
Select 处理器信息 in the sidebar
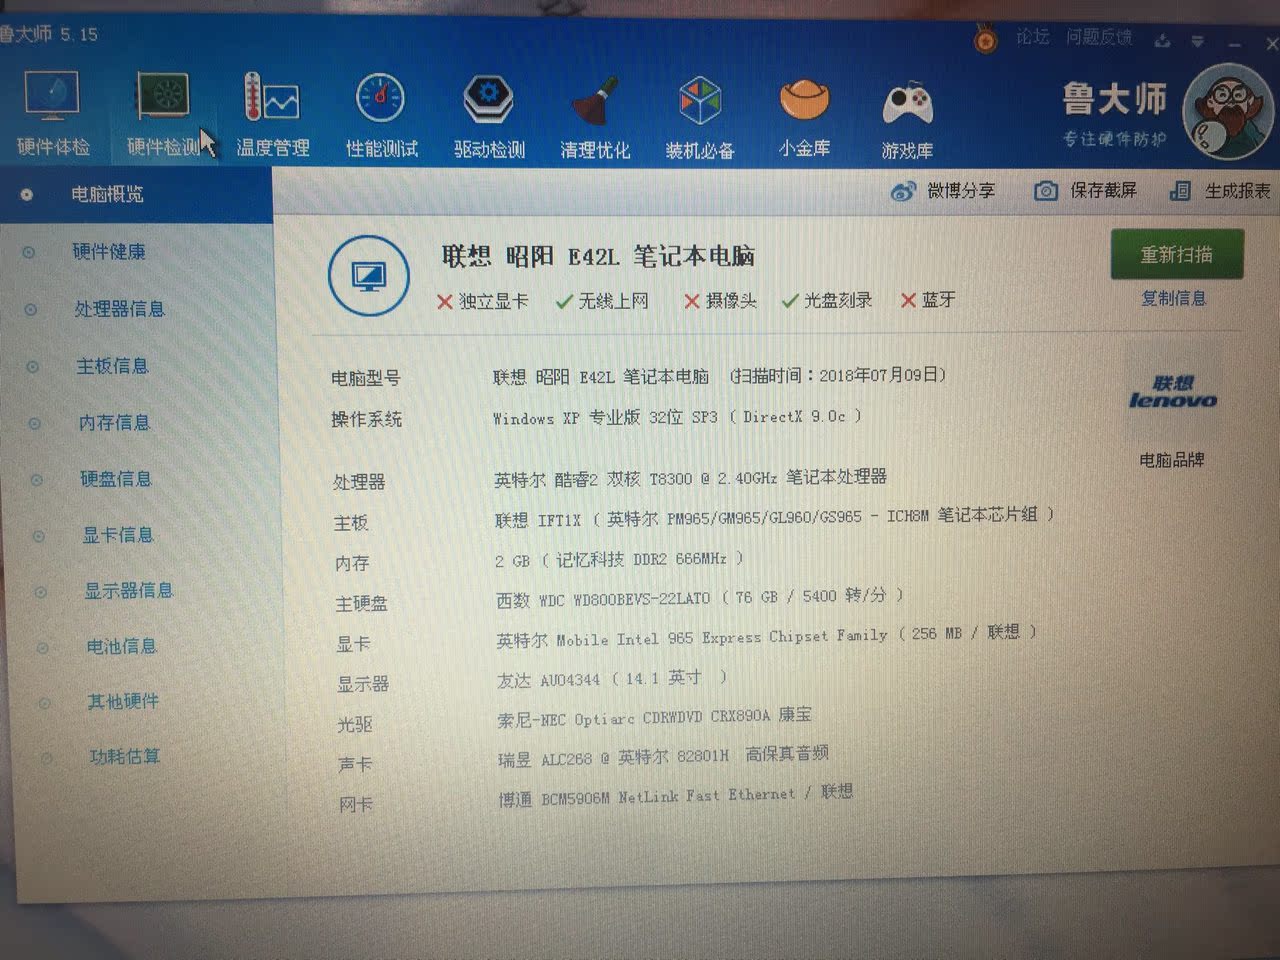point(119,308)
